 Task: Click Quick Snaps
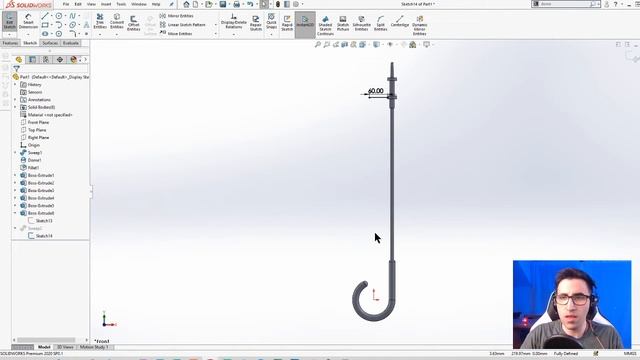(x=271, y=21)
